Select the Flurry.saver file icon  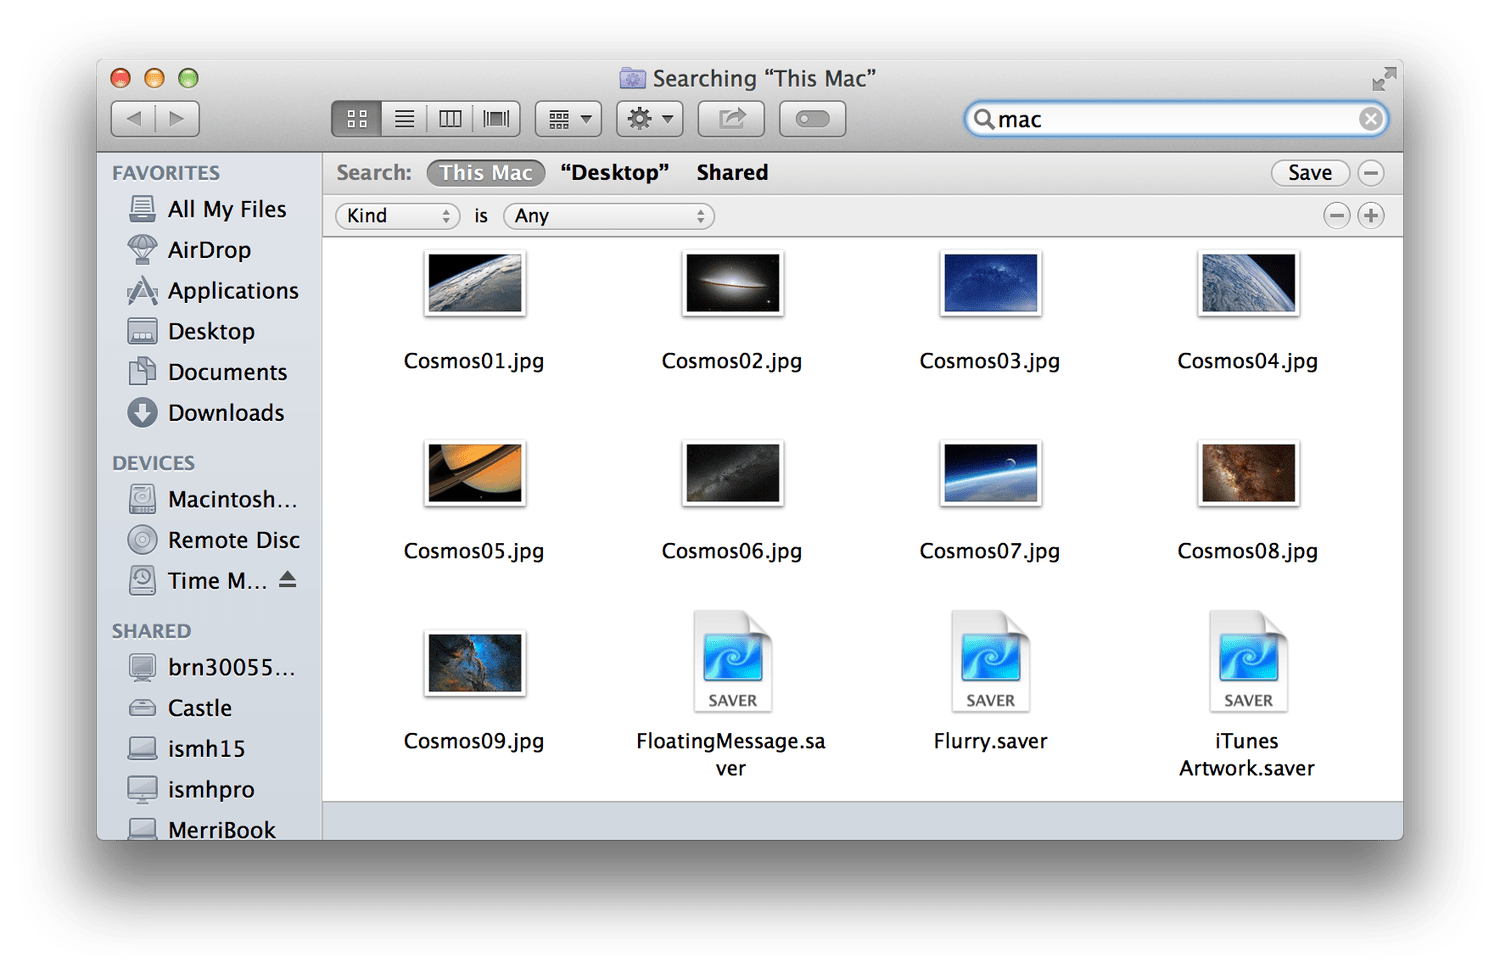tap(991, 661)
